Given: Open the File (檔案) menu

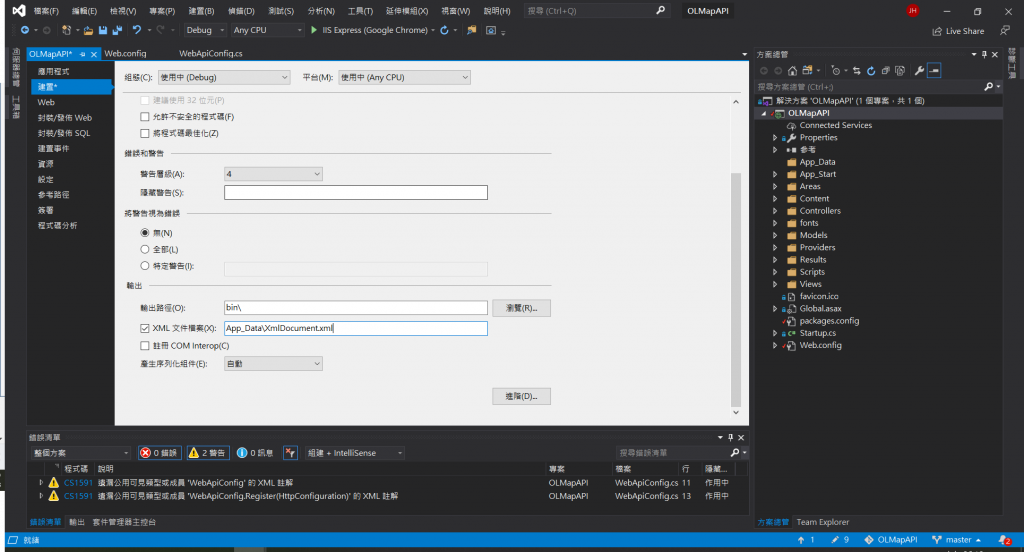Looking at the screenshot, I should (x=46, y=10).
